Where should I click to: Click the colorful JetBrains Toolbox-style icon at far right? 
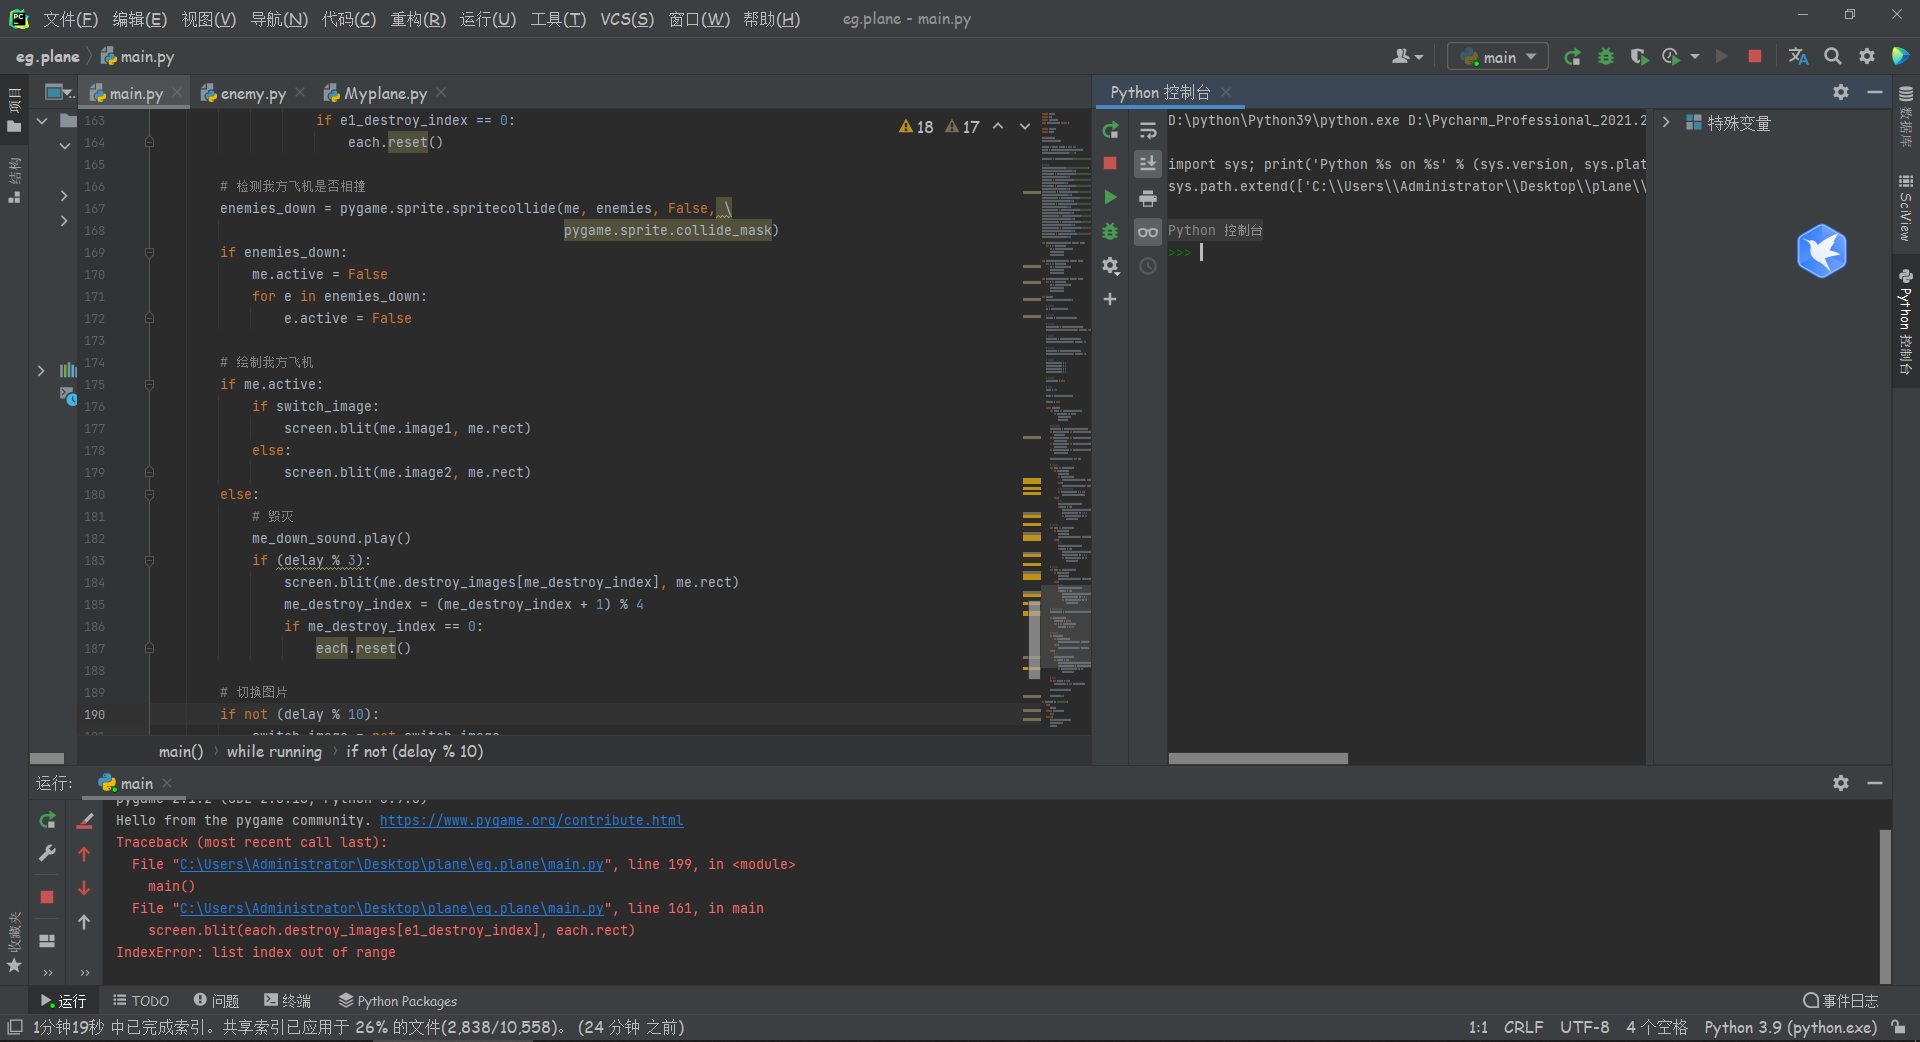1900,57
